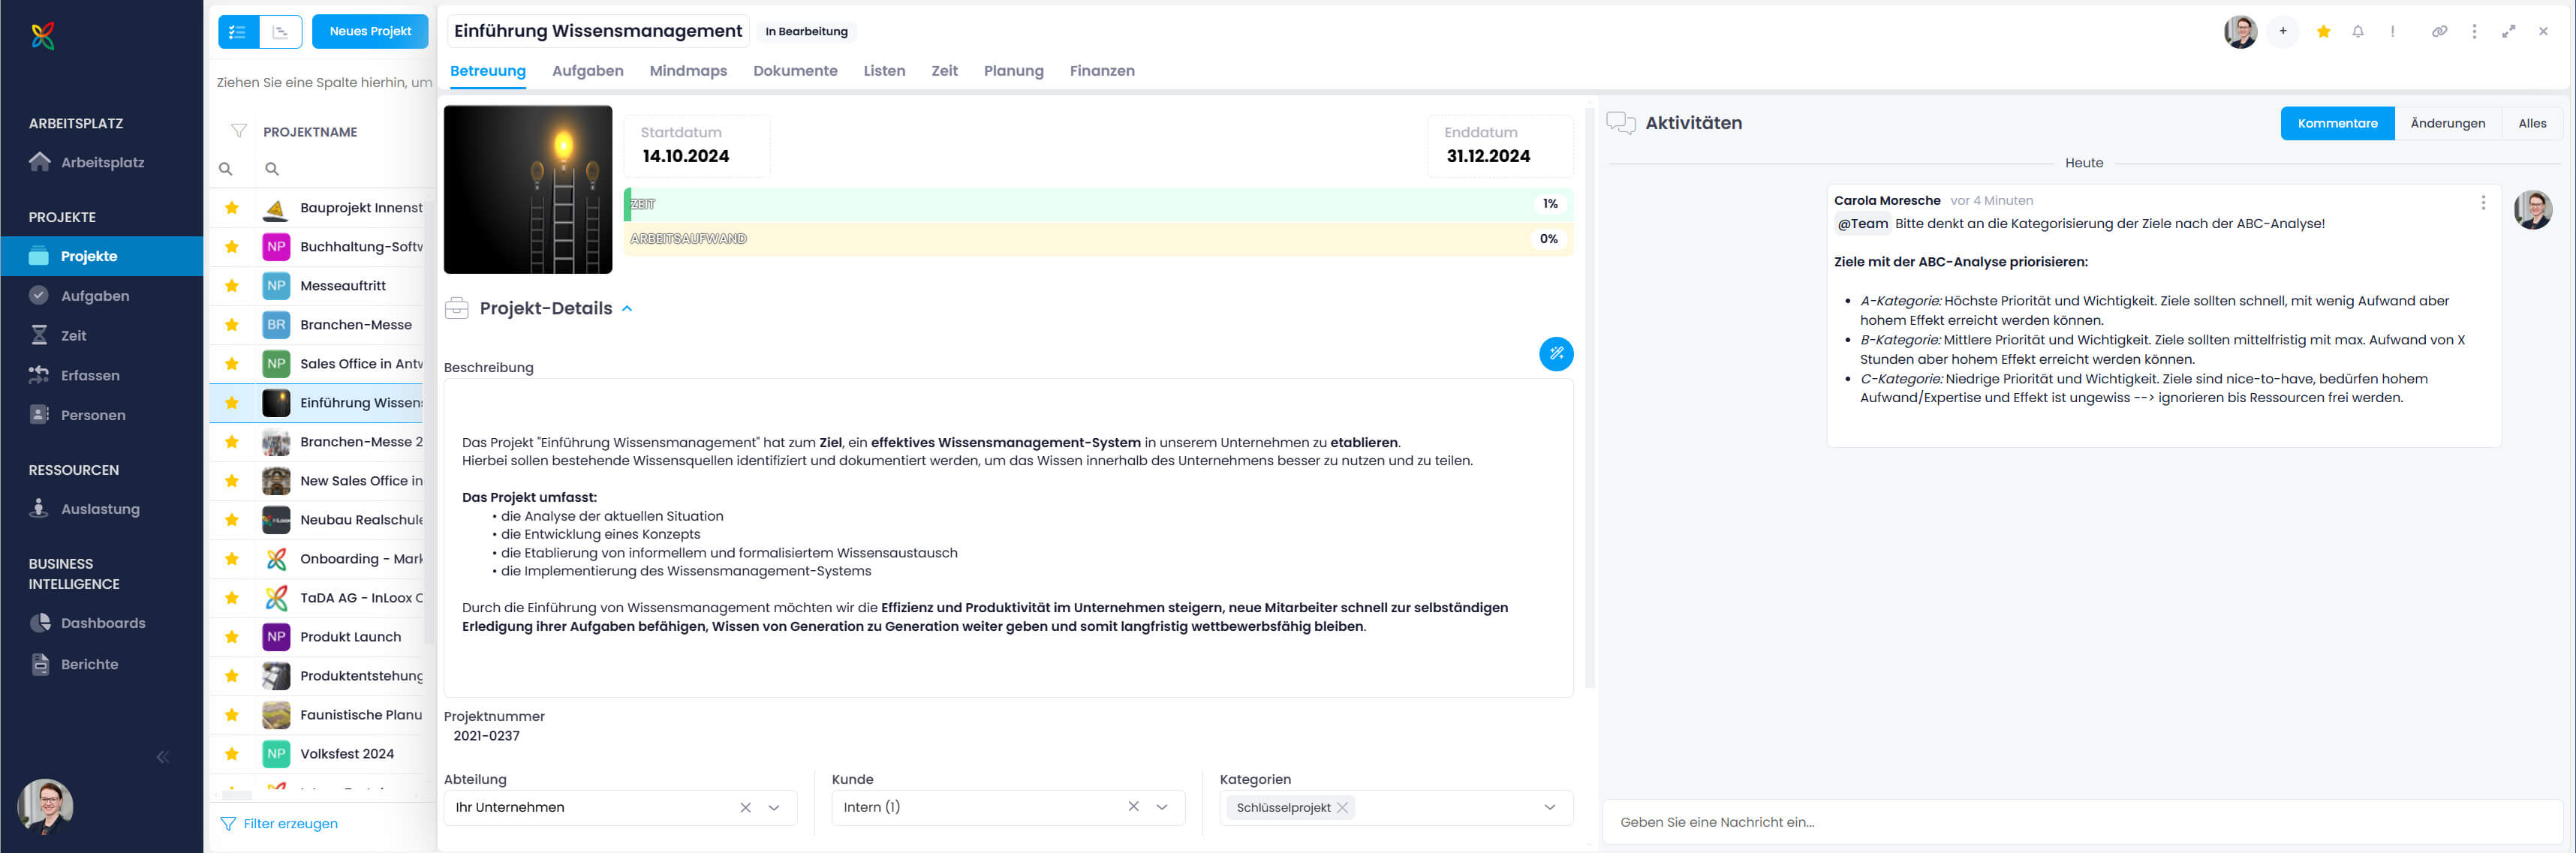
Task: Open Arbeitsplatz from sidebar
Action: tap(101, 162)
